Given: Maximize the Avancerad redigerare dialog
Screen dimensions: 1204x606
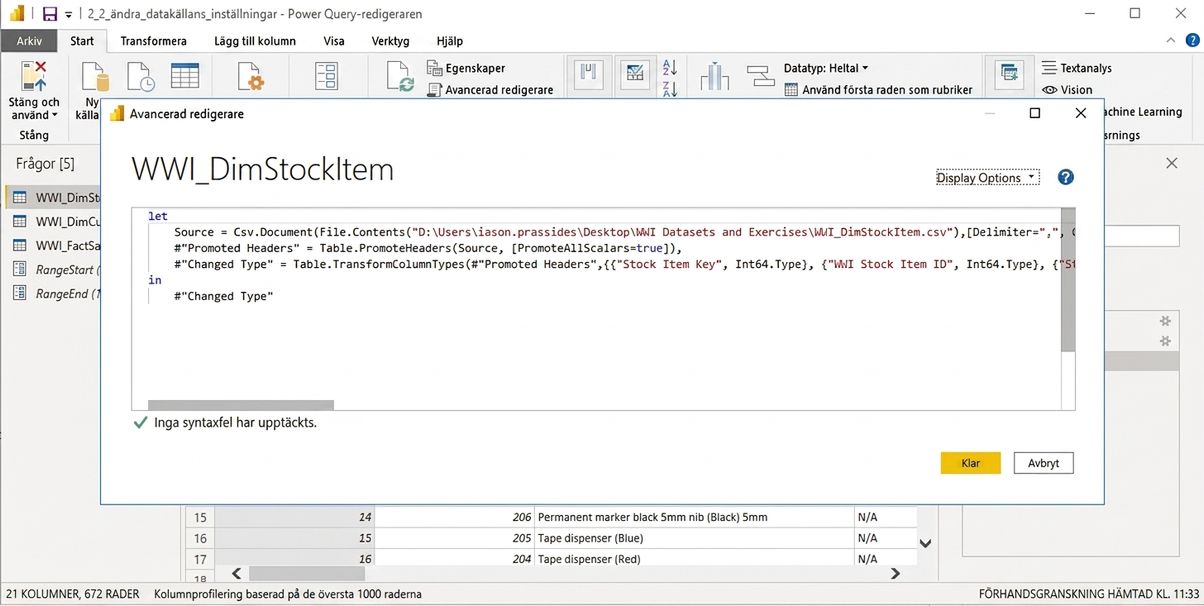Looking at the screenshot, I should point(1035,113).
